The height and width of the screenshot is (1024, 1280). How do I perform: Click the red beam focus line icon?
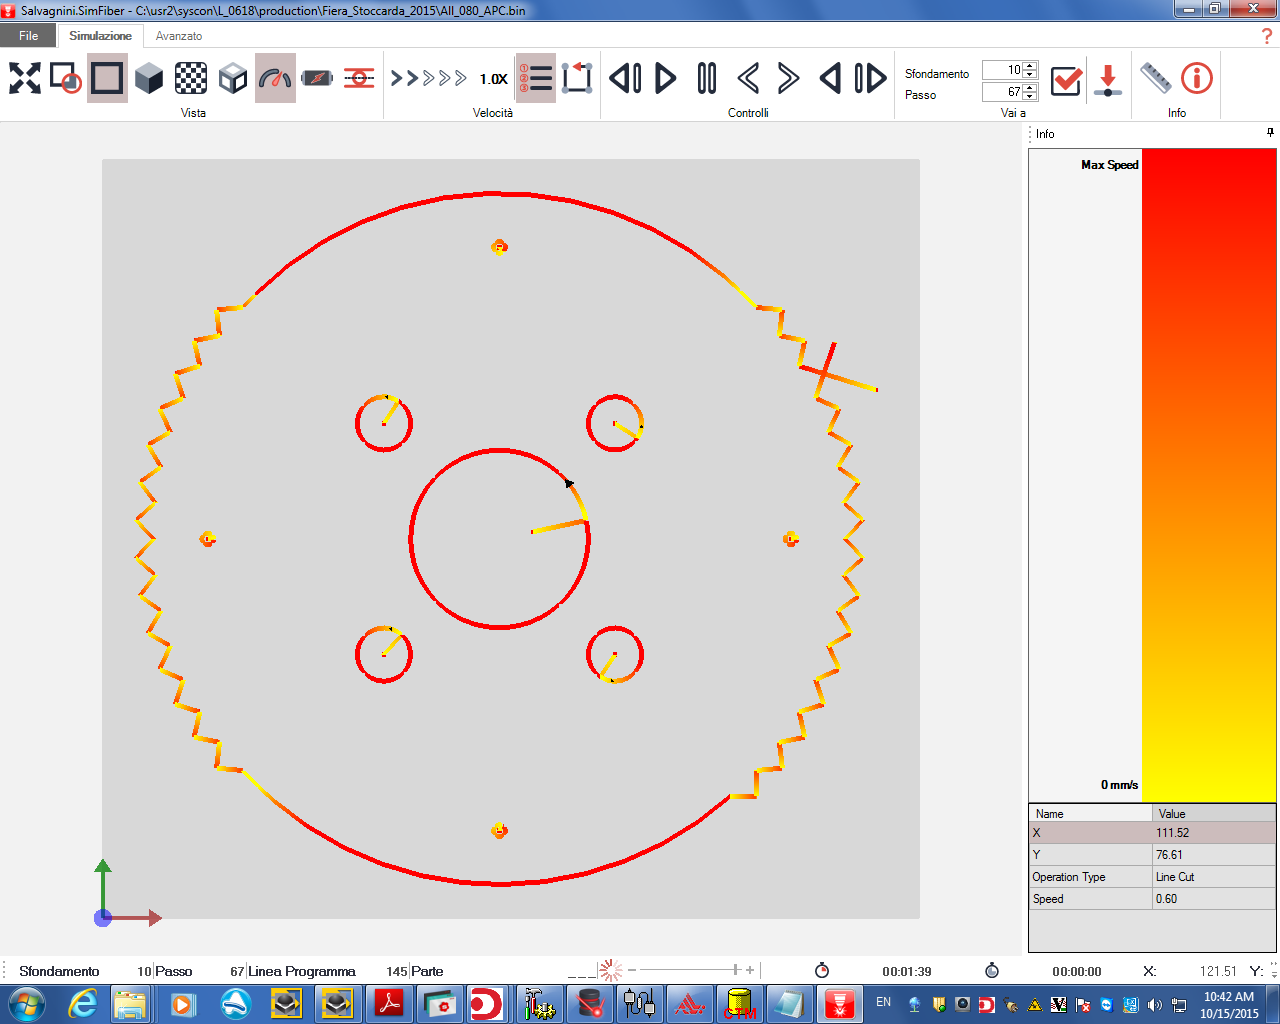coord(359,78)
